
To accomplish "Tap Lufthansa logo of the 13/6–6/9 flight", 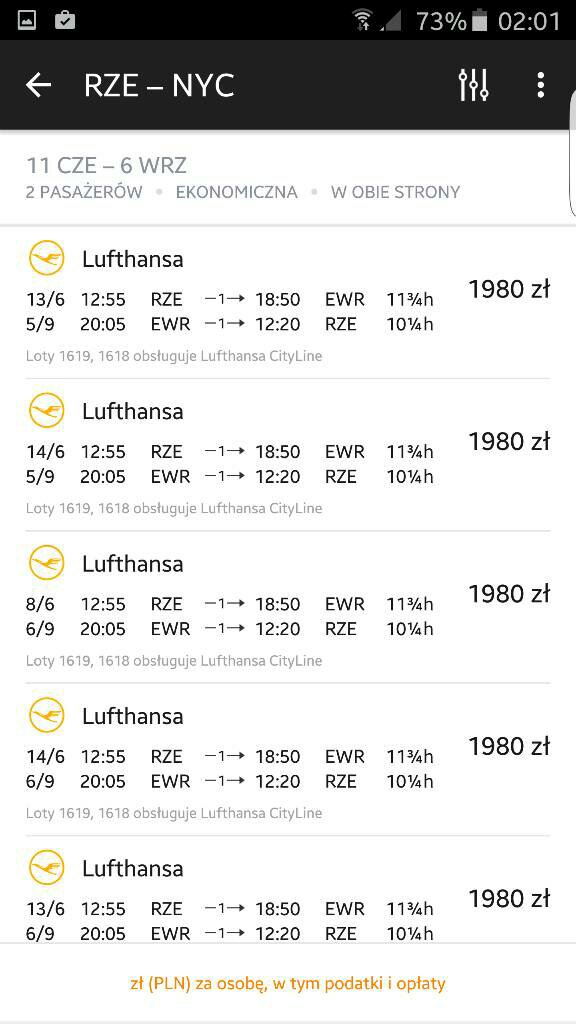I will pyautogui.click(x=47, y=867).
